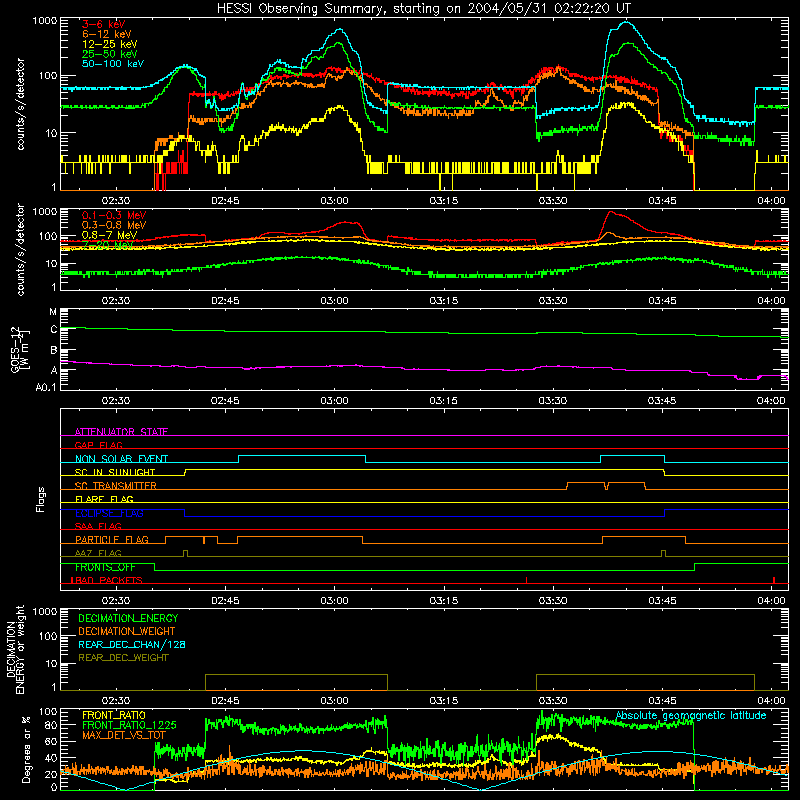Click the 7-20 MeV legend label
800x800 pixels.
(108, 245)
